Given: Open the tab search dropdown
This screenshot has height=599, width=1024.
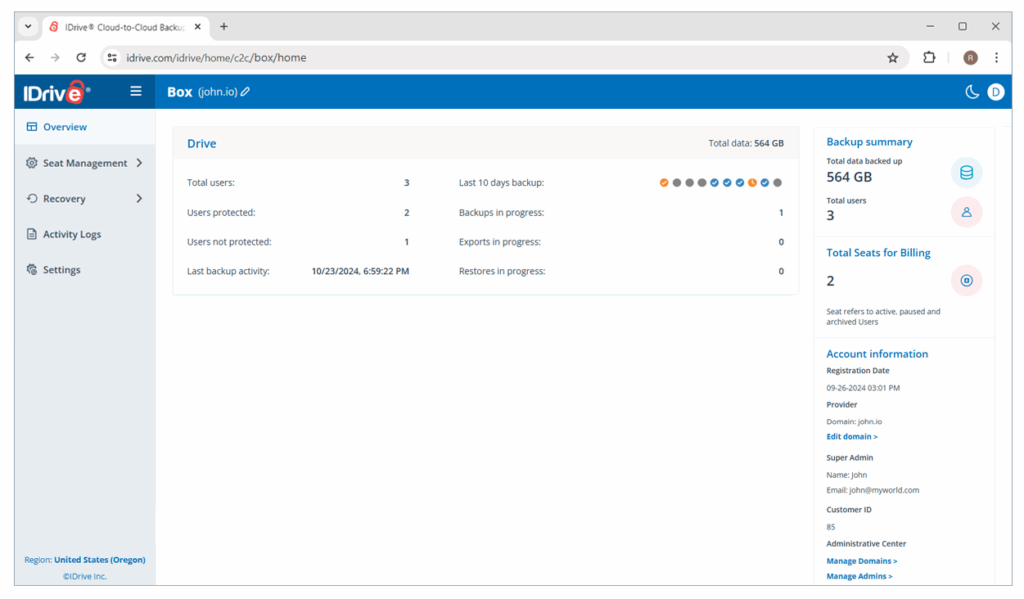Looking at the screenshot, I should click(28, 27).
